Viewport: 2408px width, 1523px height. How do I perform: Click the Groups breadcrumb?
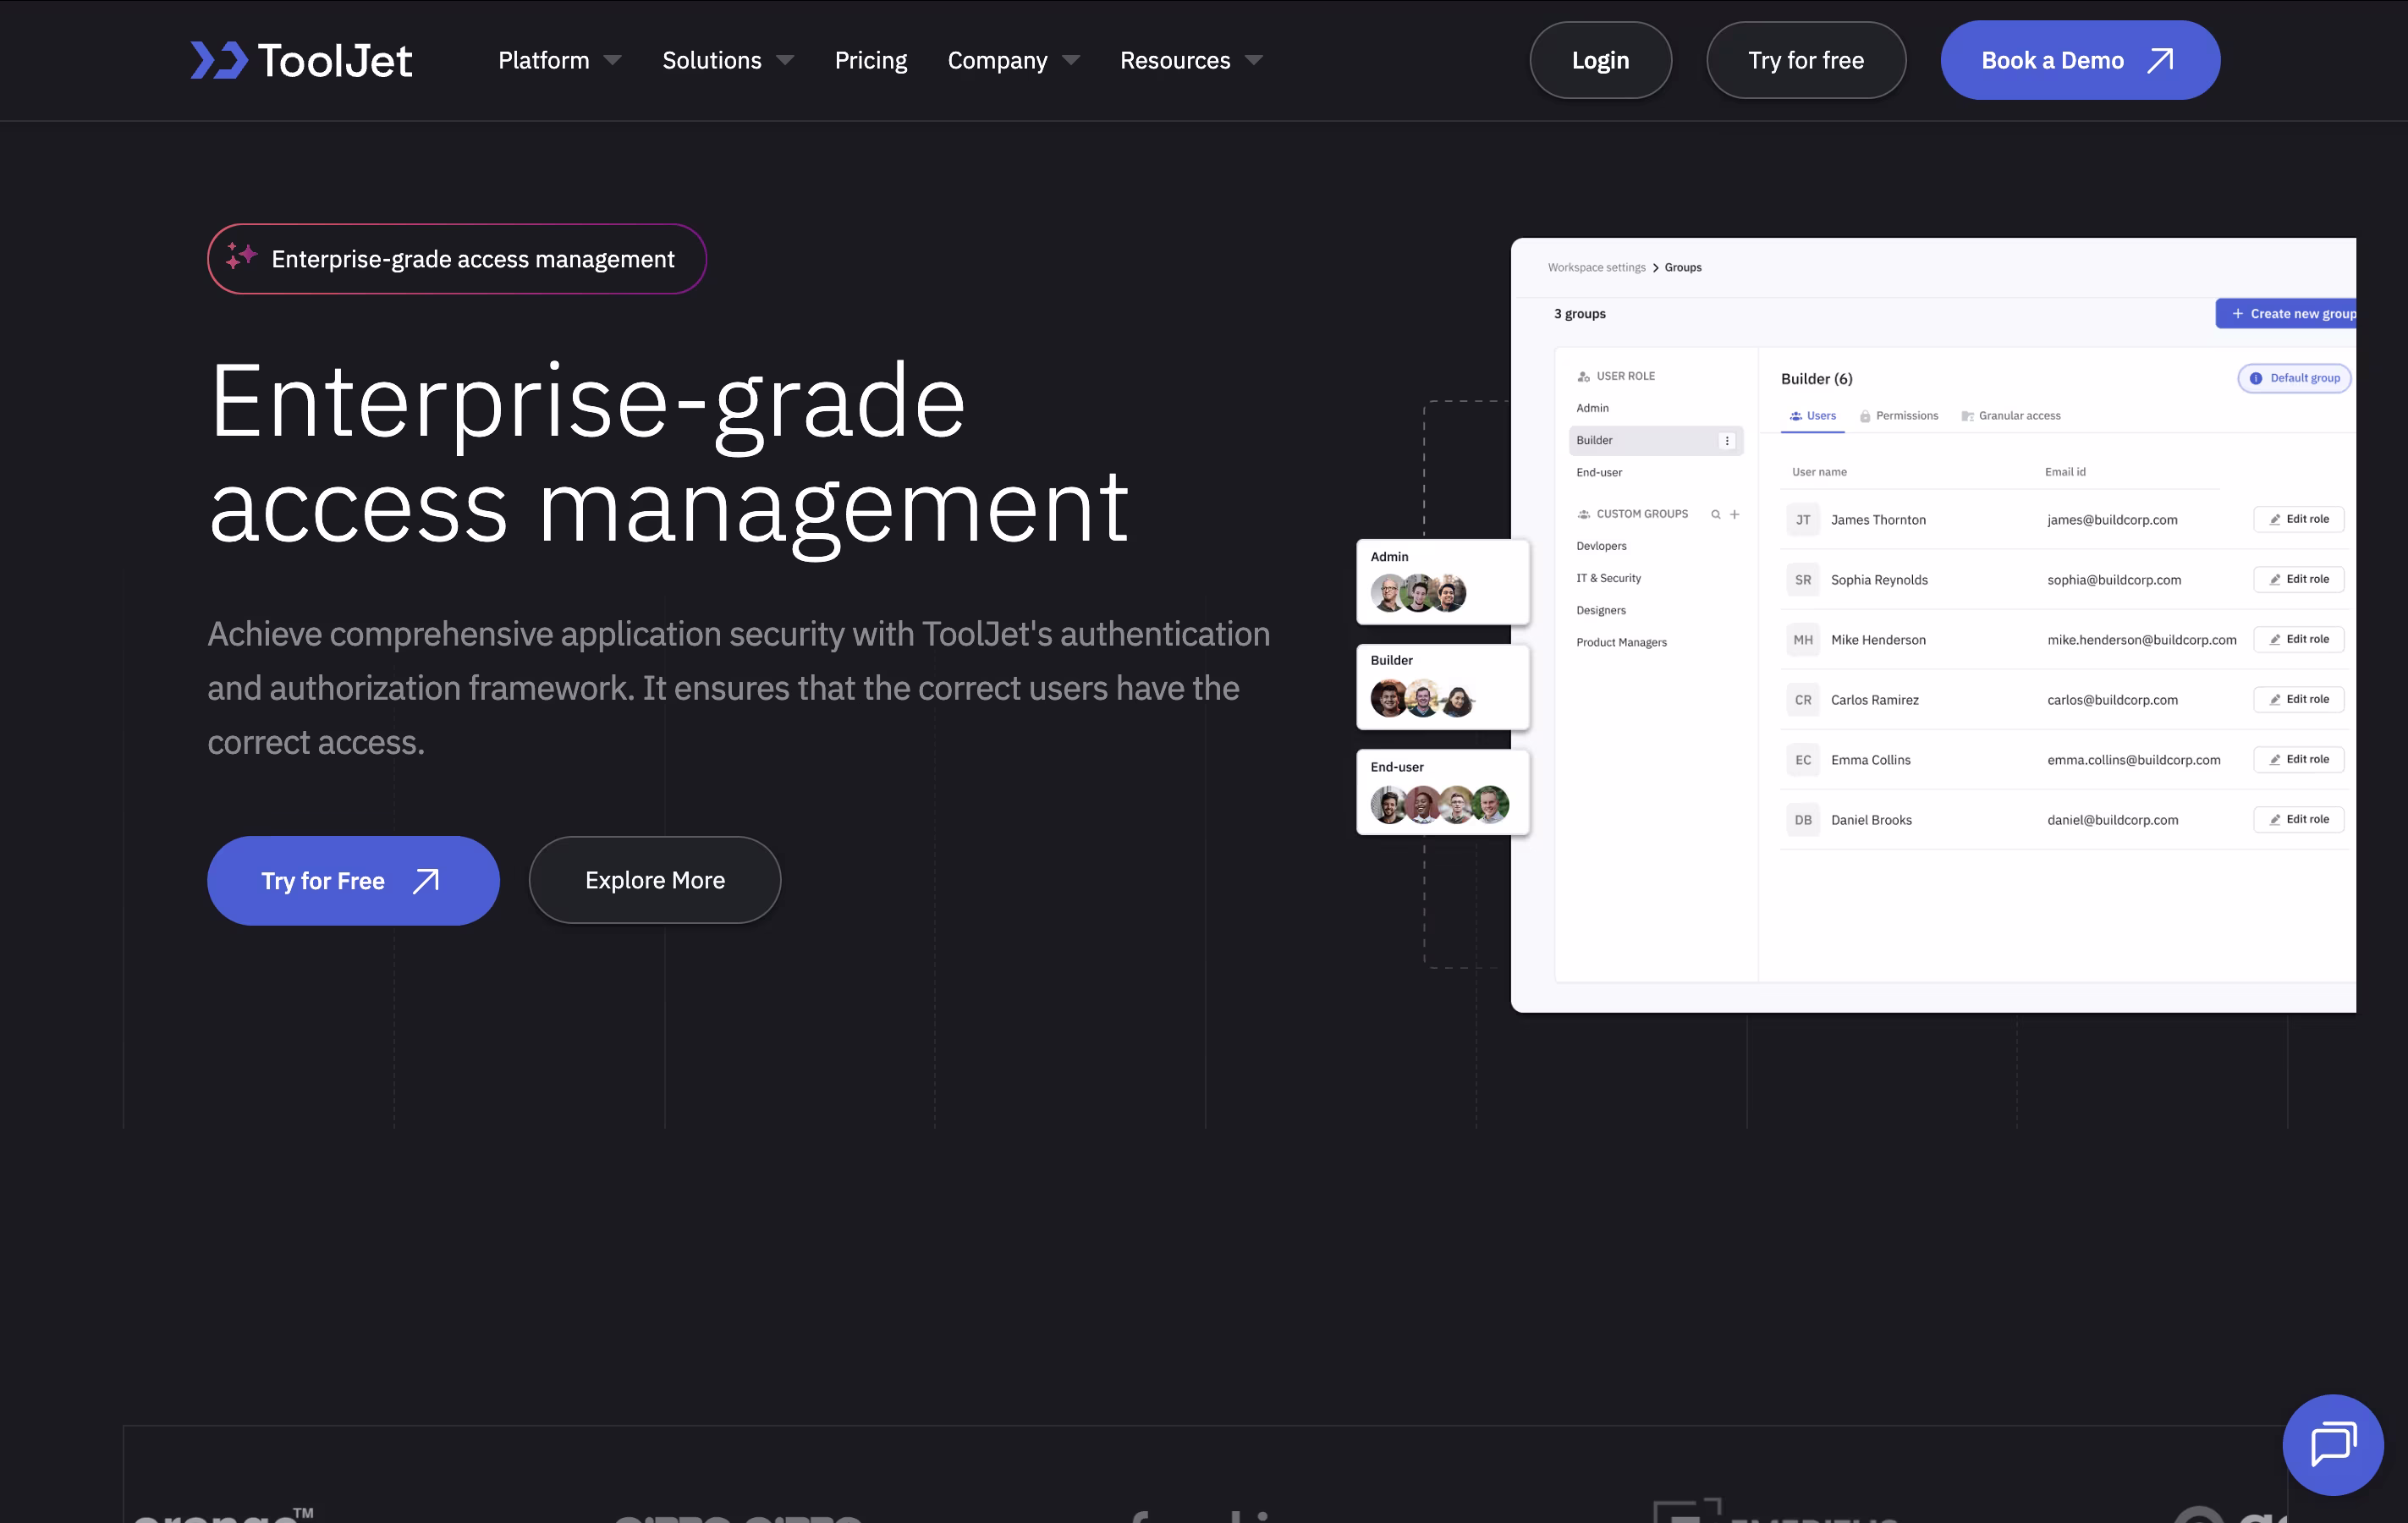coord(1683,267)
